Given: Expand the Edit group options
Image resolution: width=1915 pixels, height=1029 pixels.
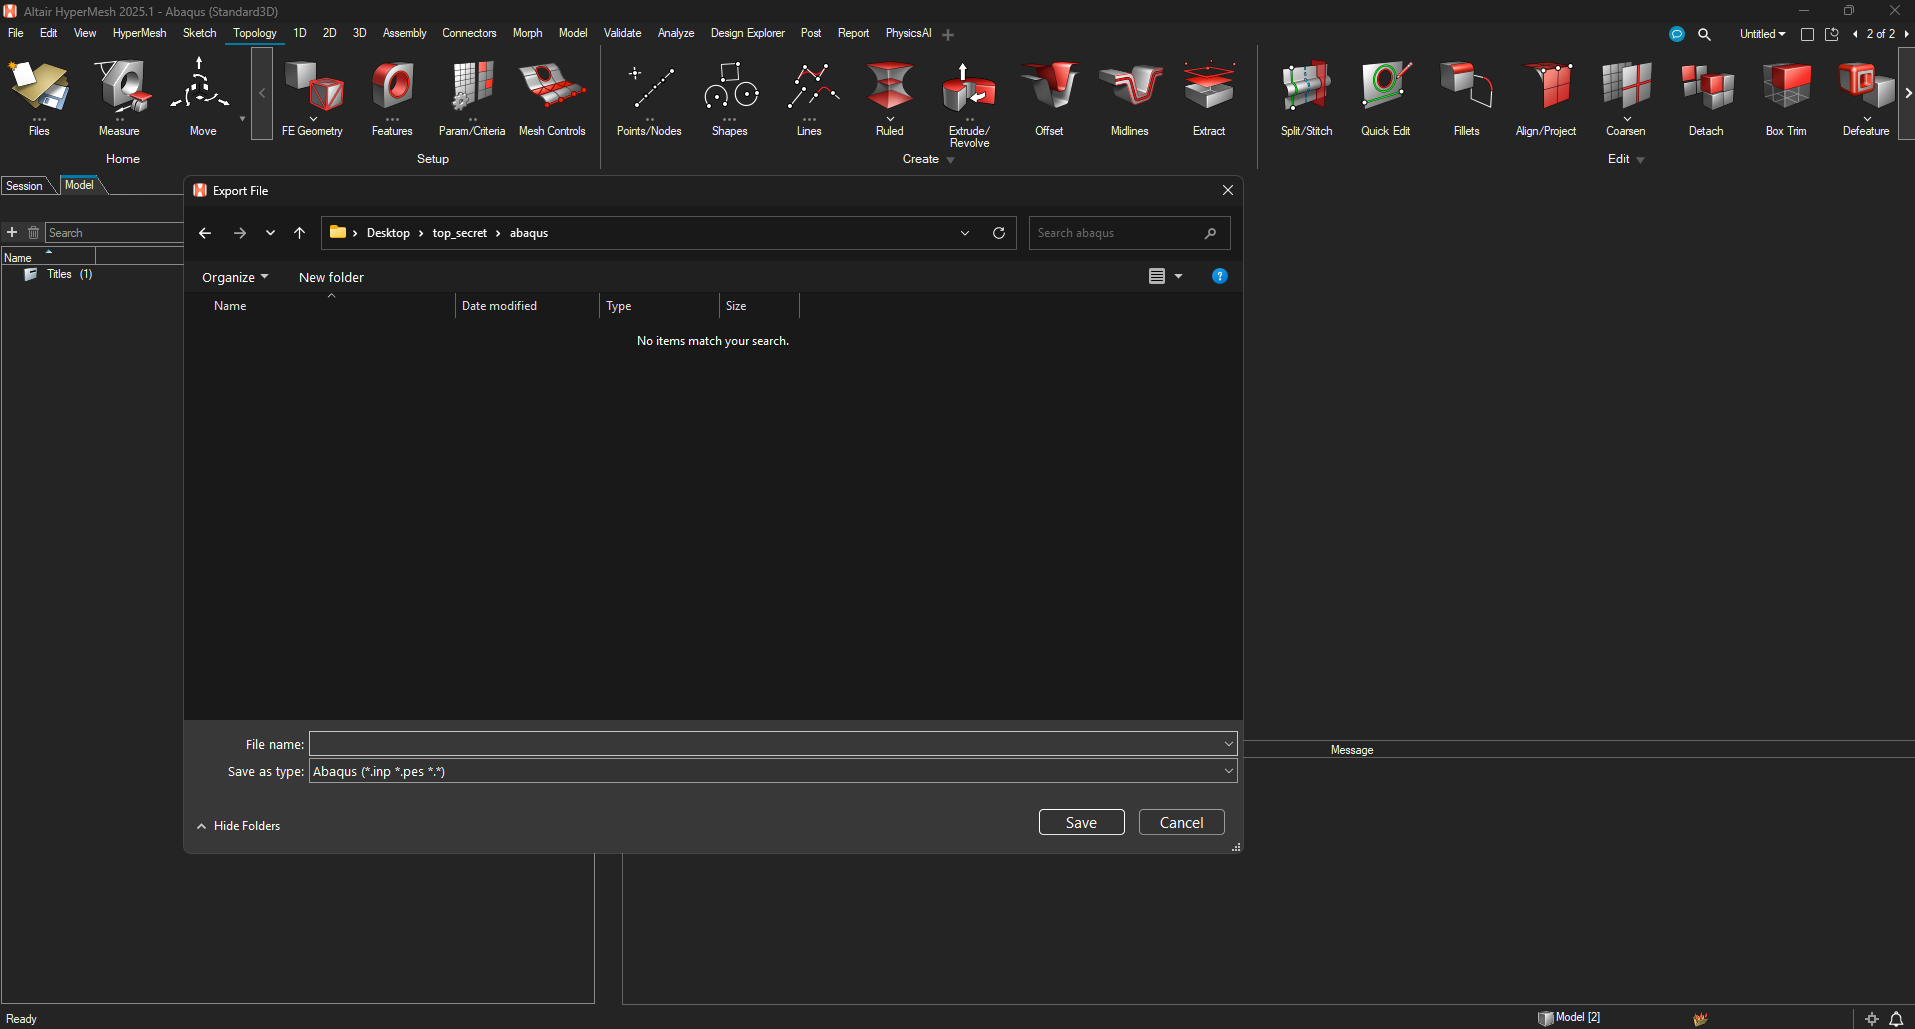Looking at the screenshot, I should [x=1640, y=160].
